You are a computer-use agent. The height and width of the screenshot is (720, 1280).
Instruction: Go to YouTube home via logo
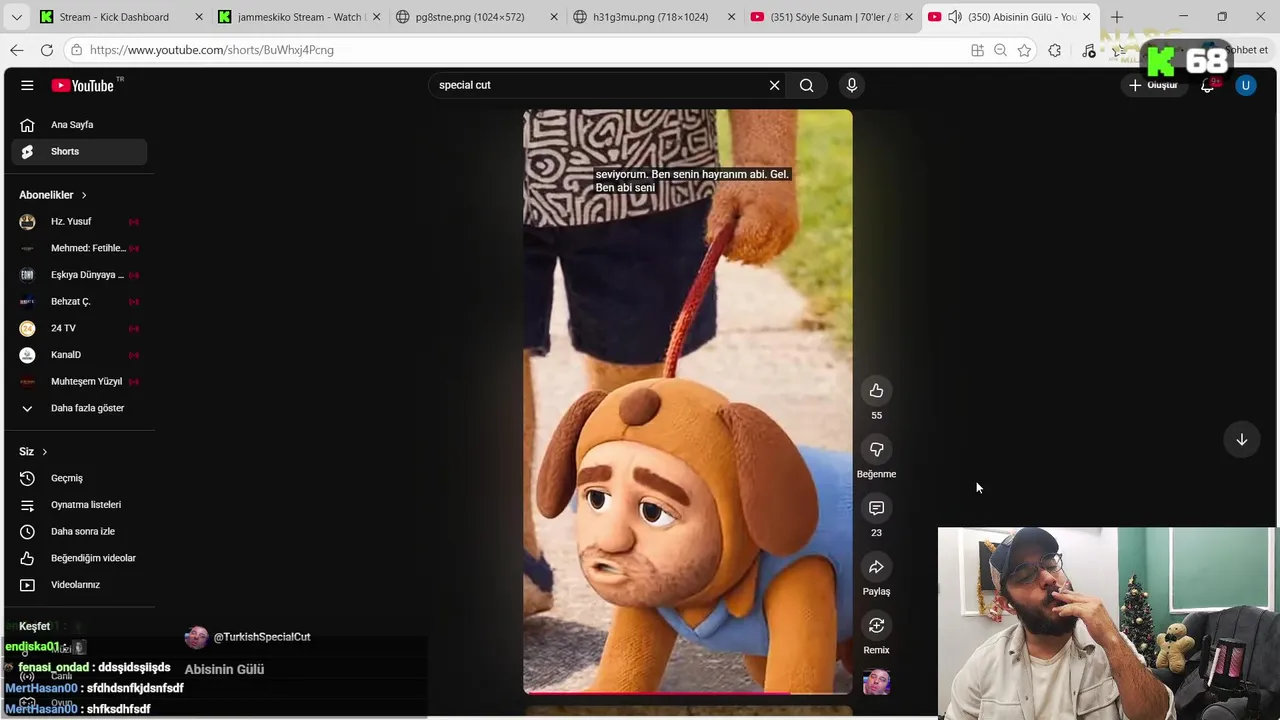pos(83,85)
